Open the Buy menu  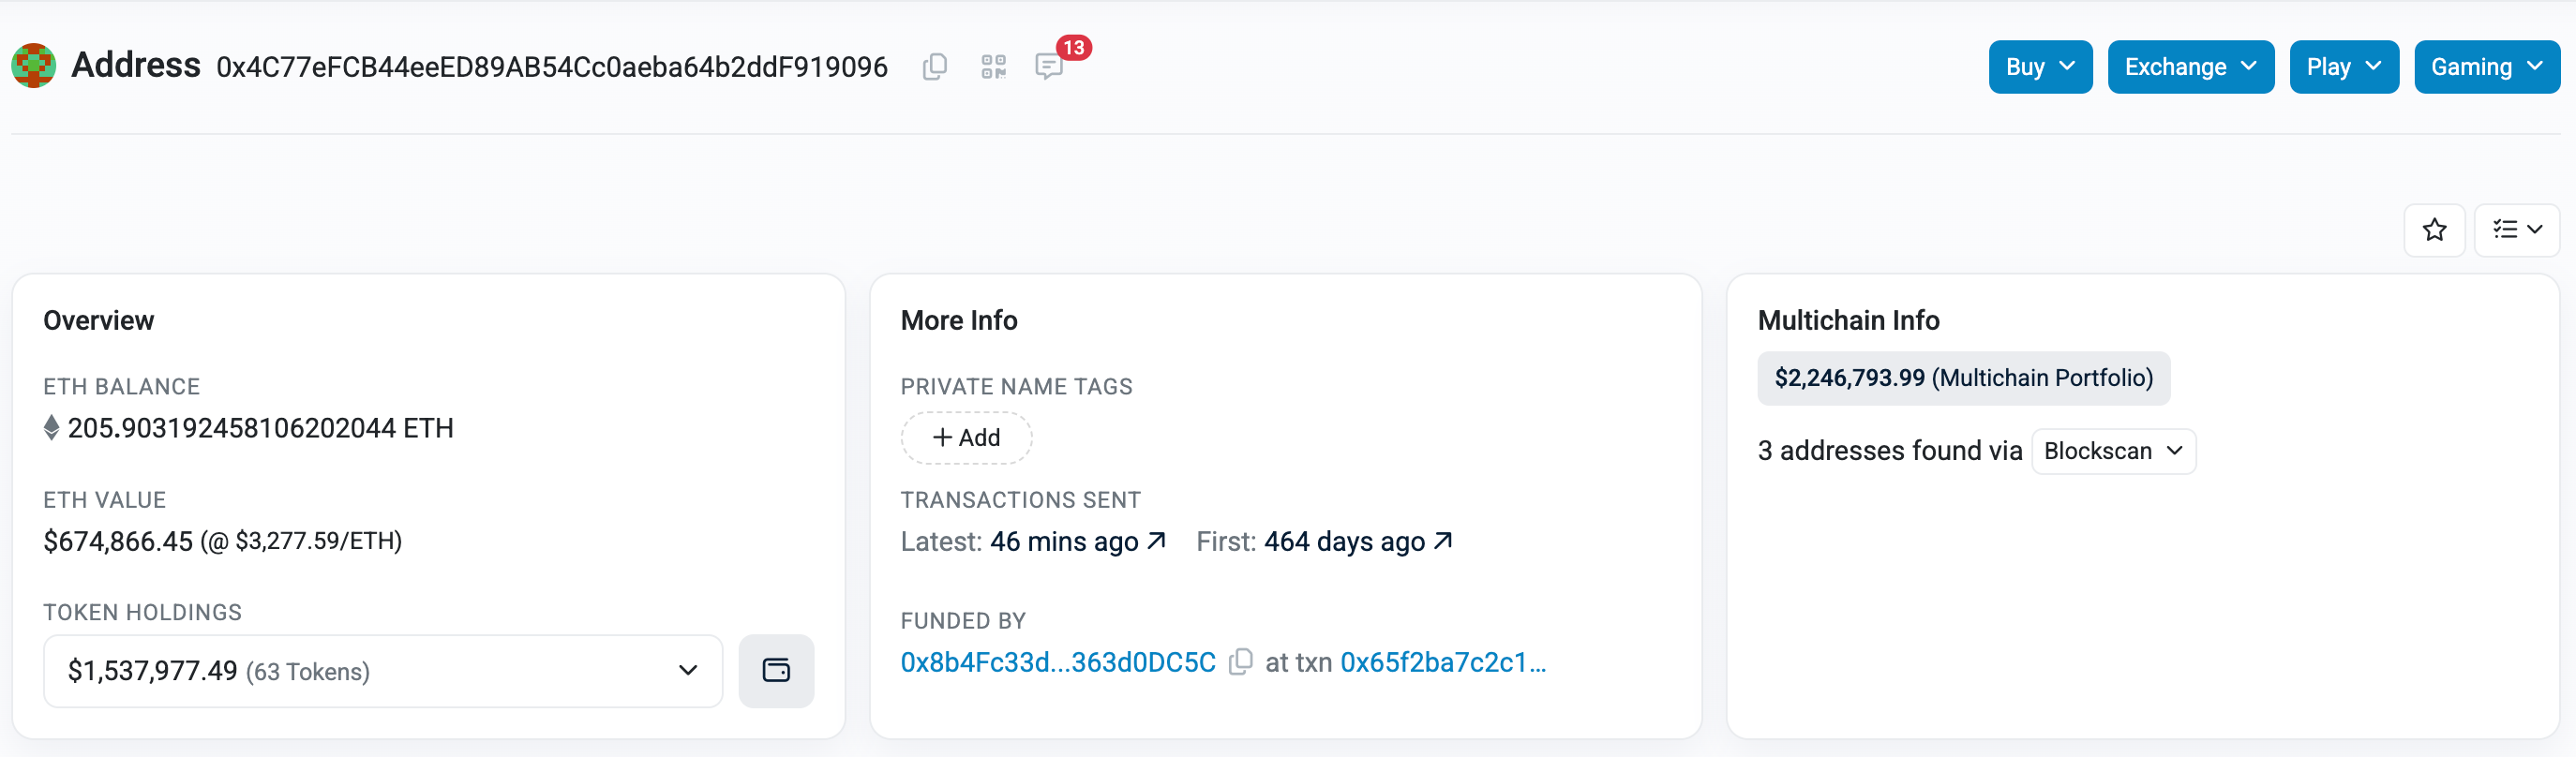(2039, 67)
